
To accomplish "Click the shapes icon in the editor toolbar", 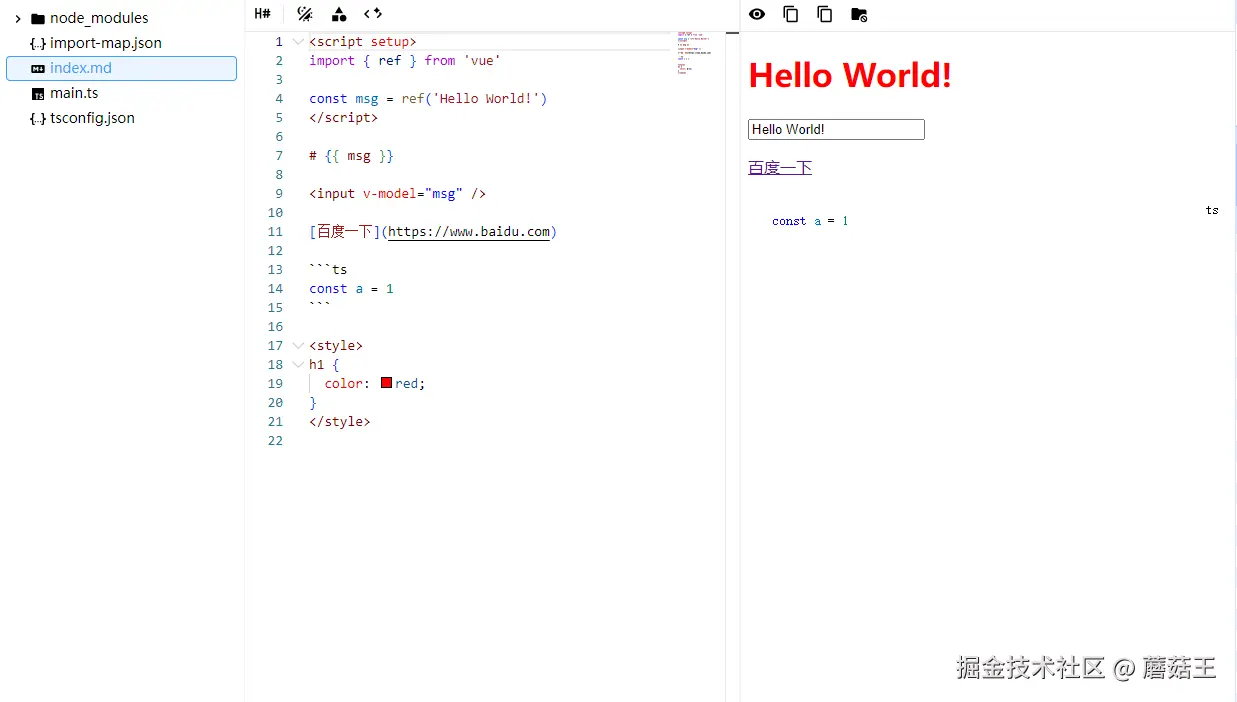I will coord(339,14).
